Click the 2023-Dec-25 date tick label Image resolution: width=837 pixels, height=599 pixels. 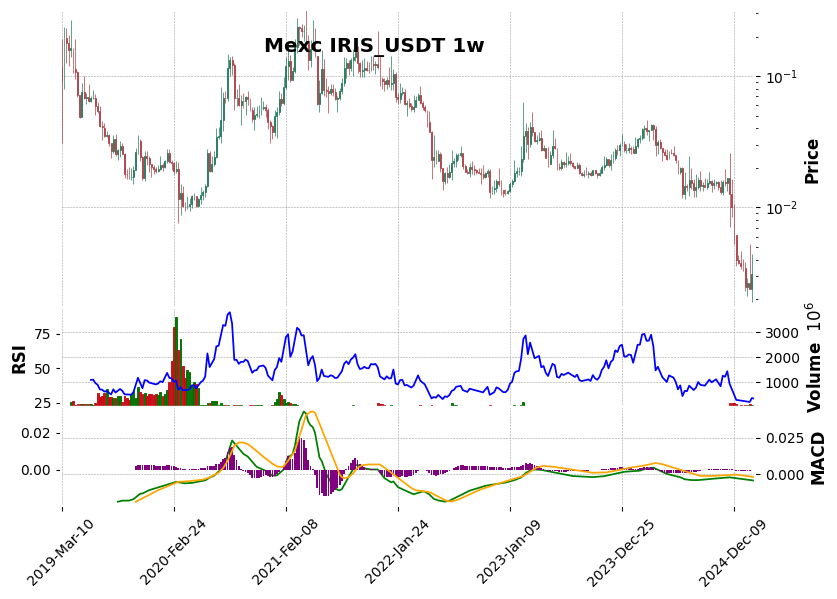click(x=620, y=553)
